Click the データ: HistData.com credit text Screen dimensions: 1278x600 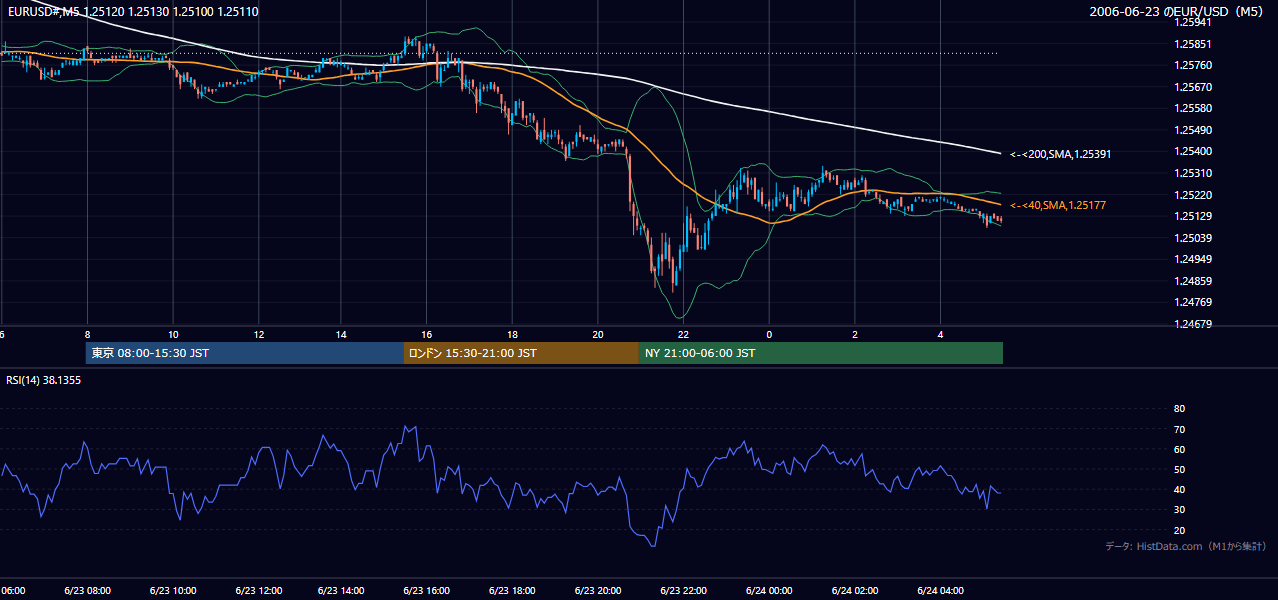click(x=1186, y=546)
